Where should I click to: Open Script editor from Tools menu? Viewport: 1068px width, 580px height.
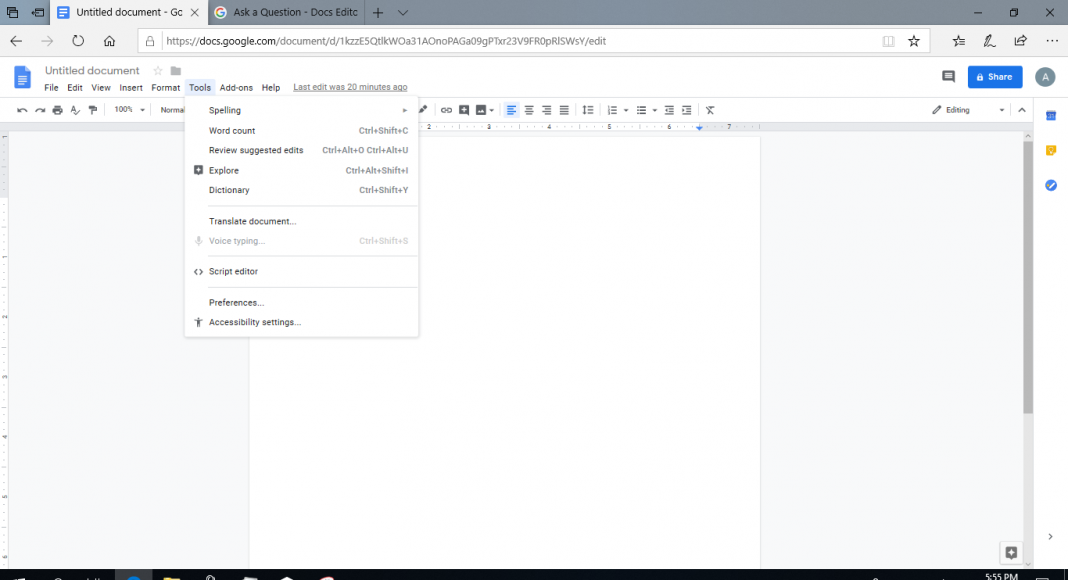[301, 272]
